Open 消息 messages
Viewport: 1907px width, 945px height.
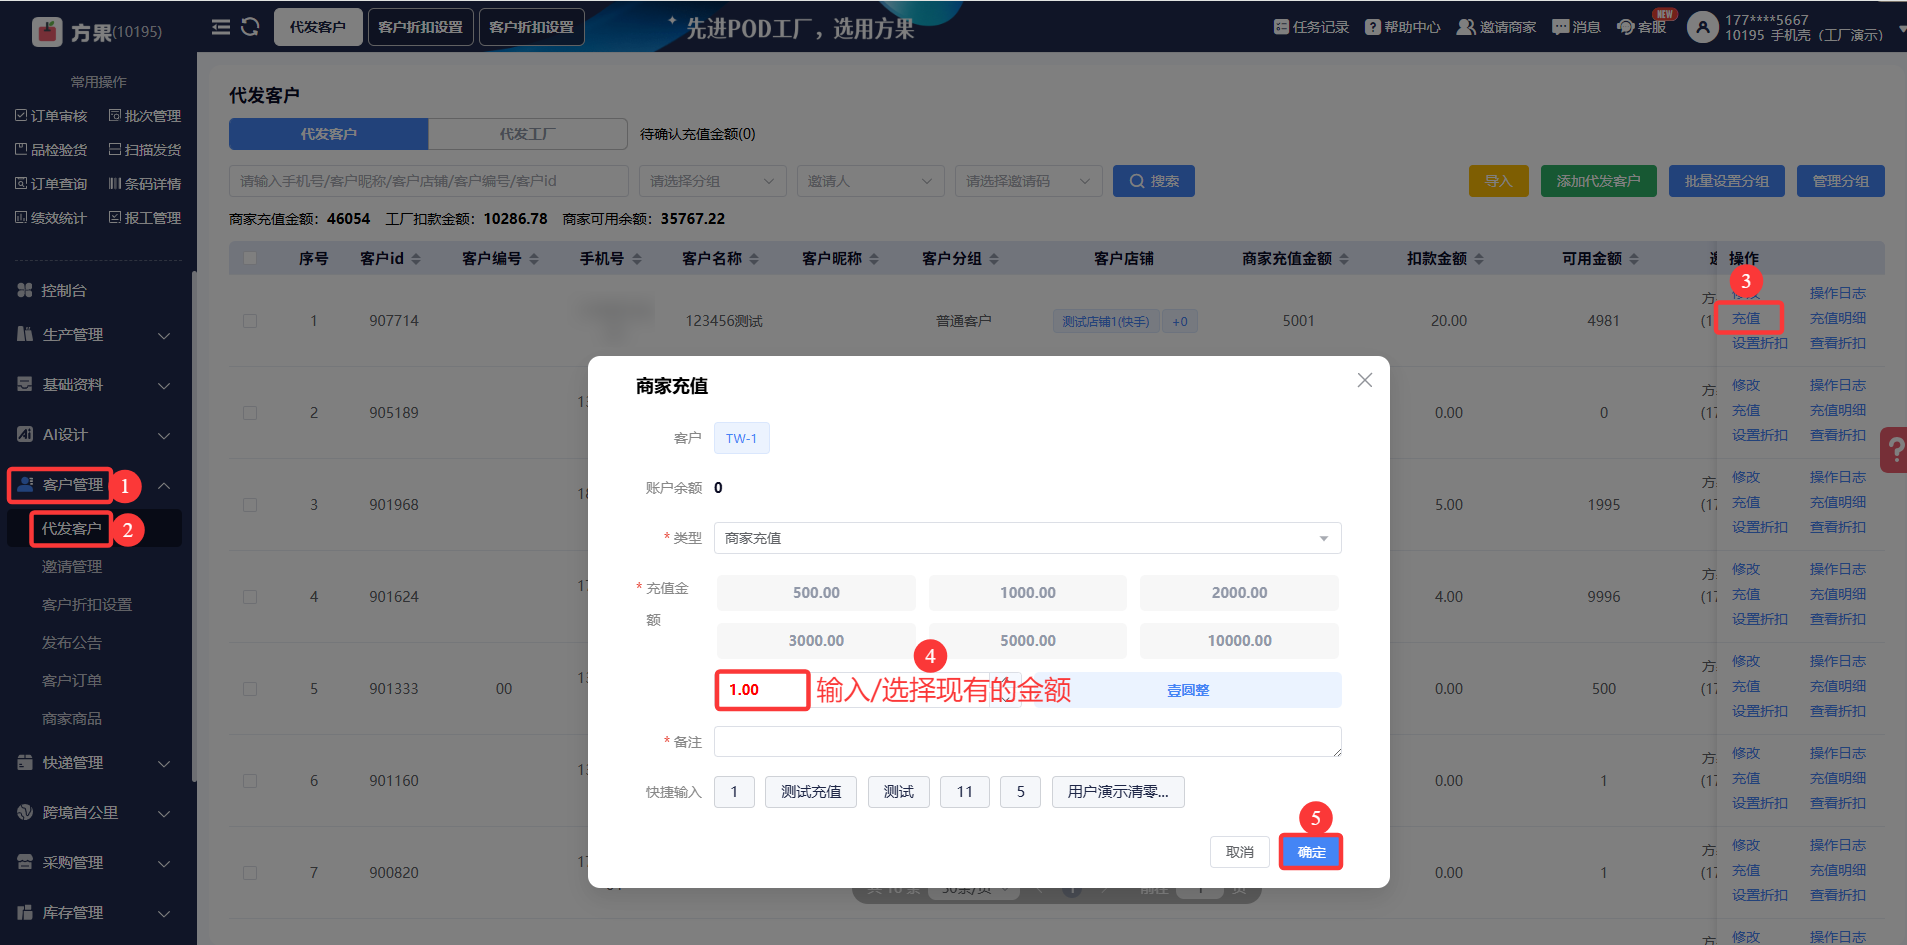click(1576, 27)
